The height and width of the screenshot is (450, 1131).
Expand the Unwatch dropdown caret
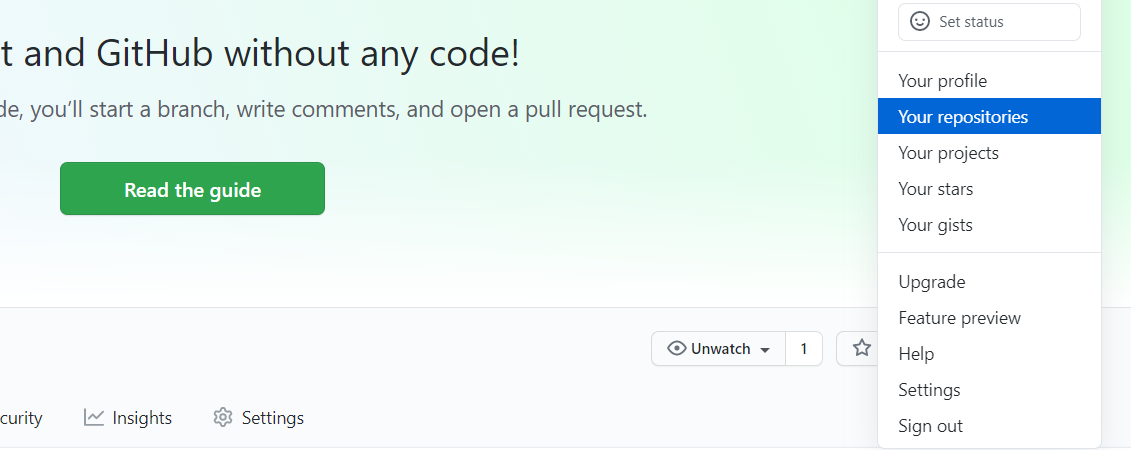click(x=765, y=350)
